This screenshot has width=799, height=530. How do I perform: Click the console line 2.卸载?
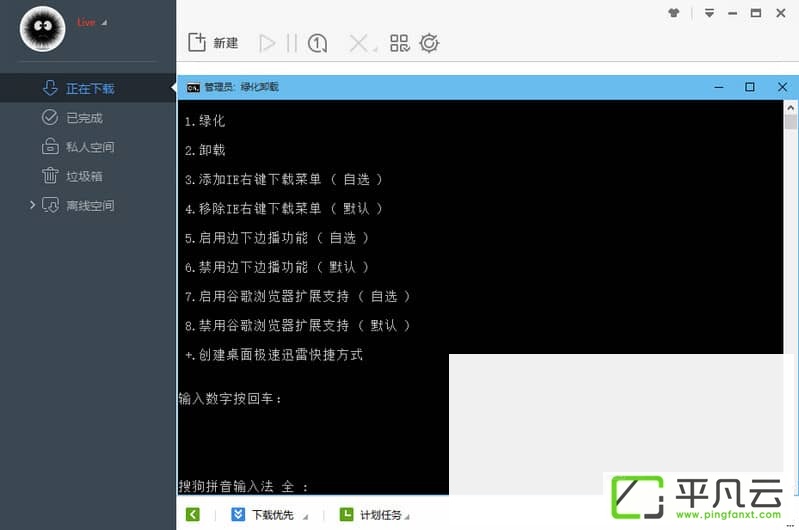pos(205,150)
